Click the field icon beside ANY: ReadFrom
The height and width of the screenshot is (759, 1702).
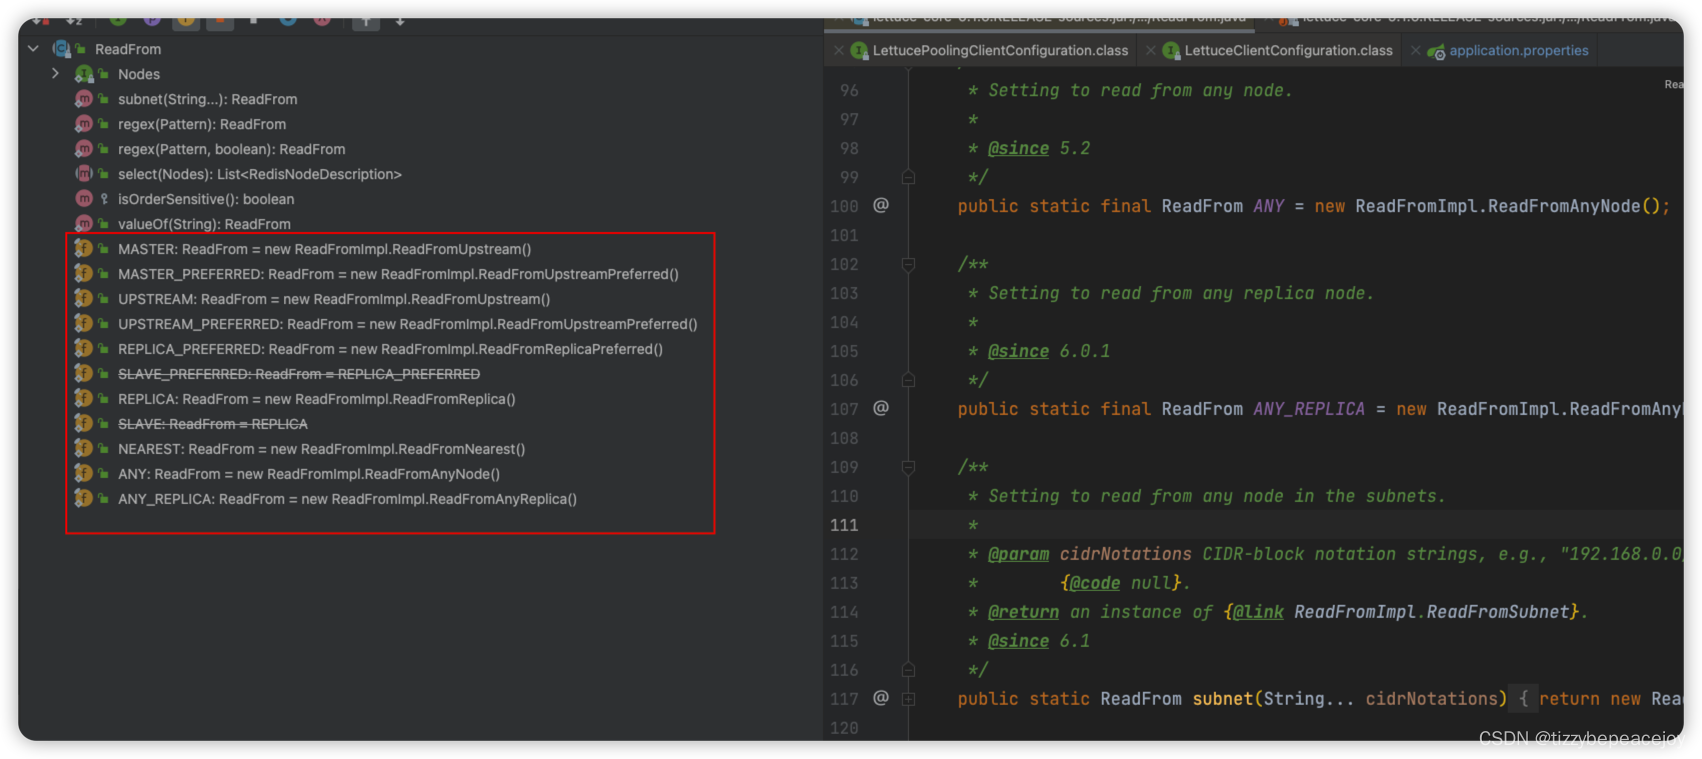(84, 473)
